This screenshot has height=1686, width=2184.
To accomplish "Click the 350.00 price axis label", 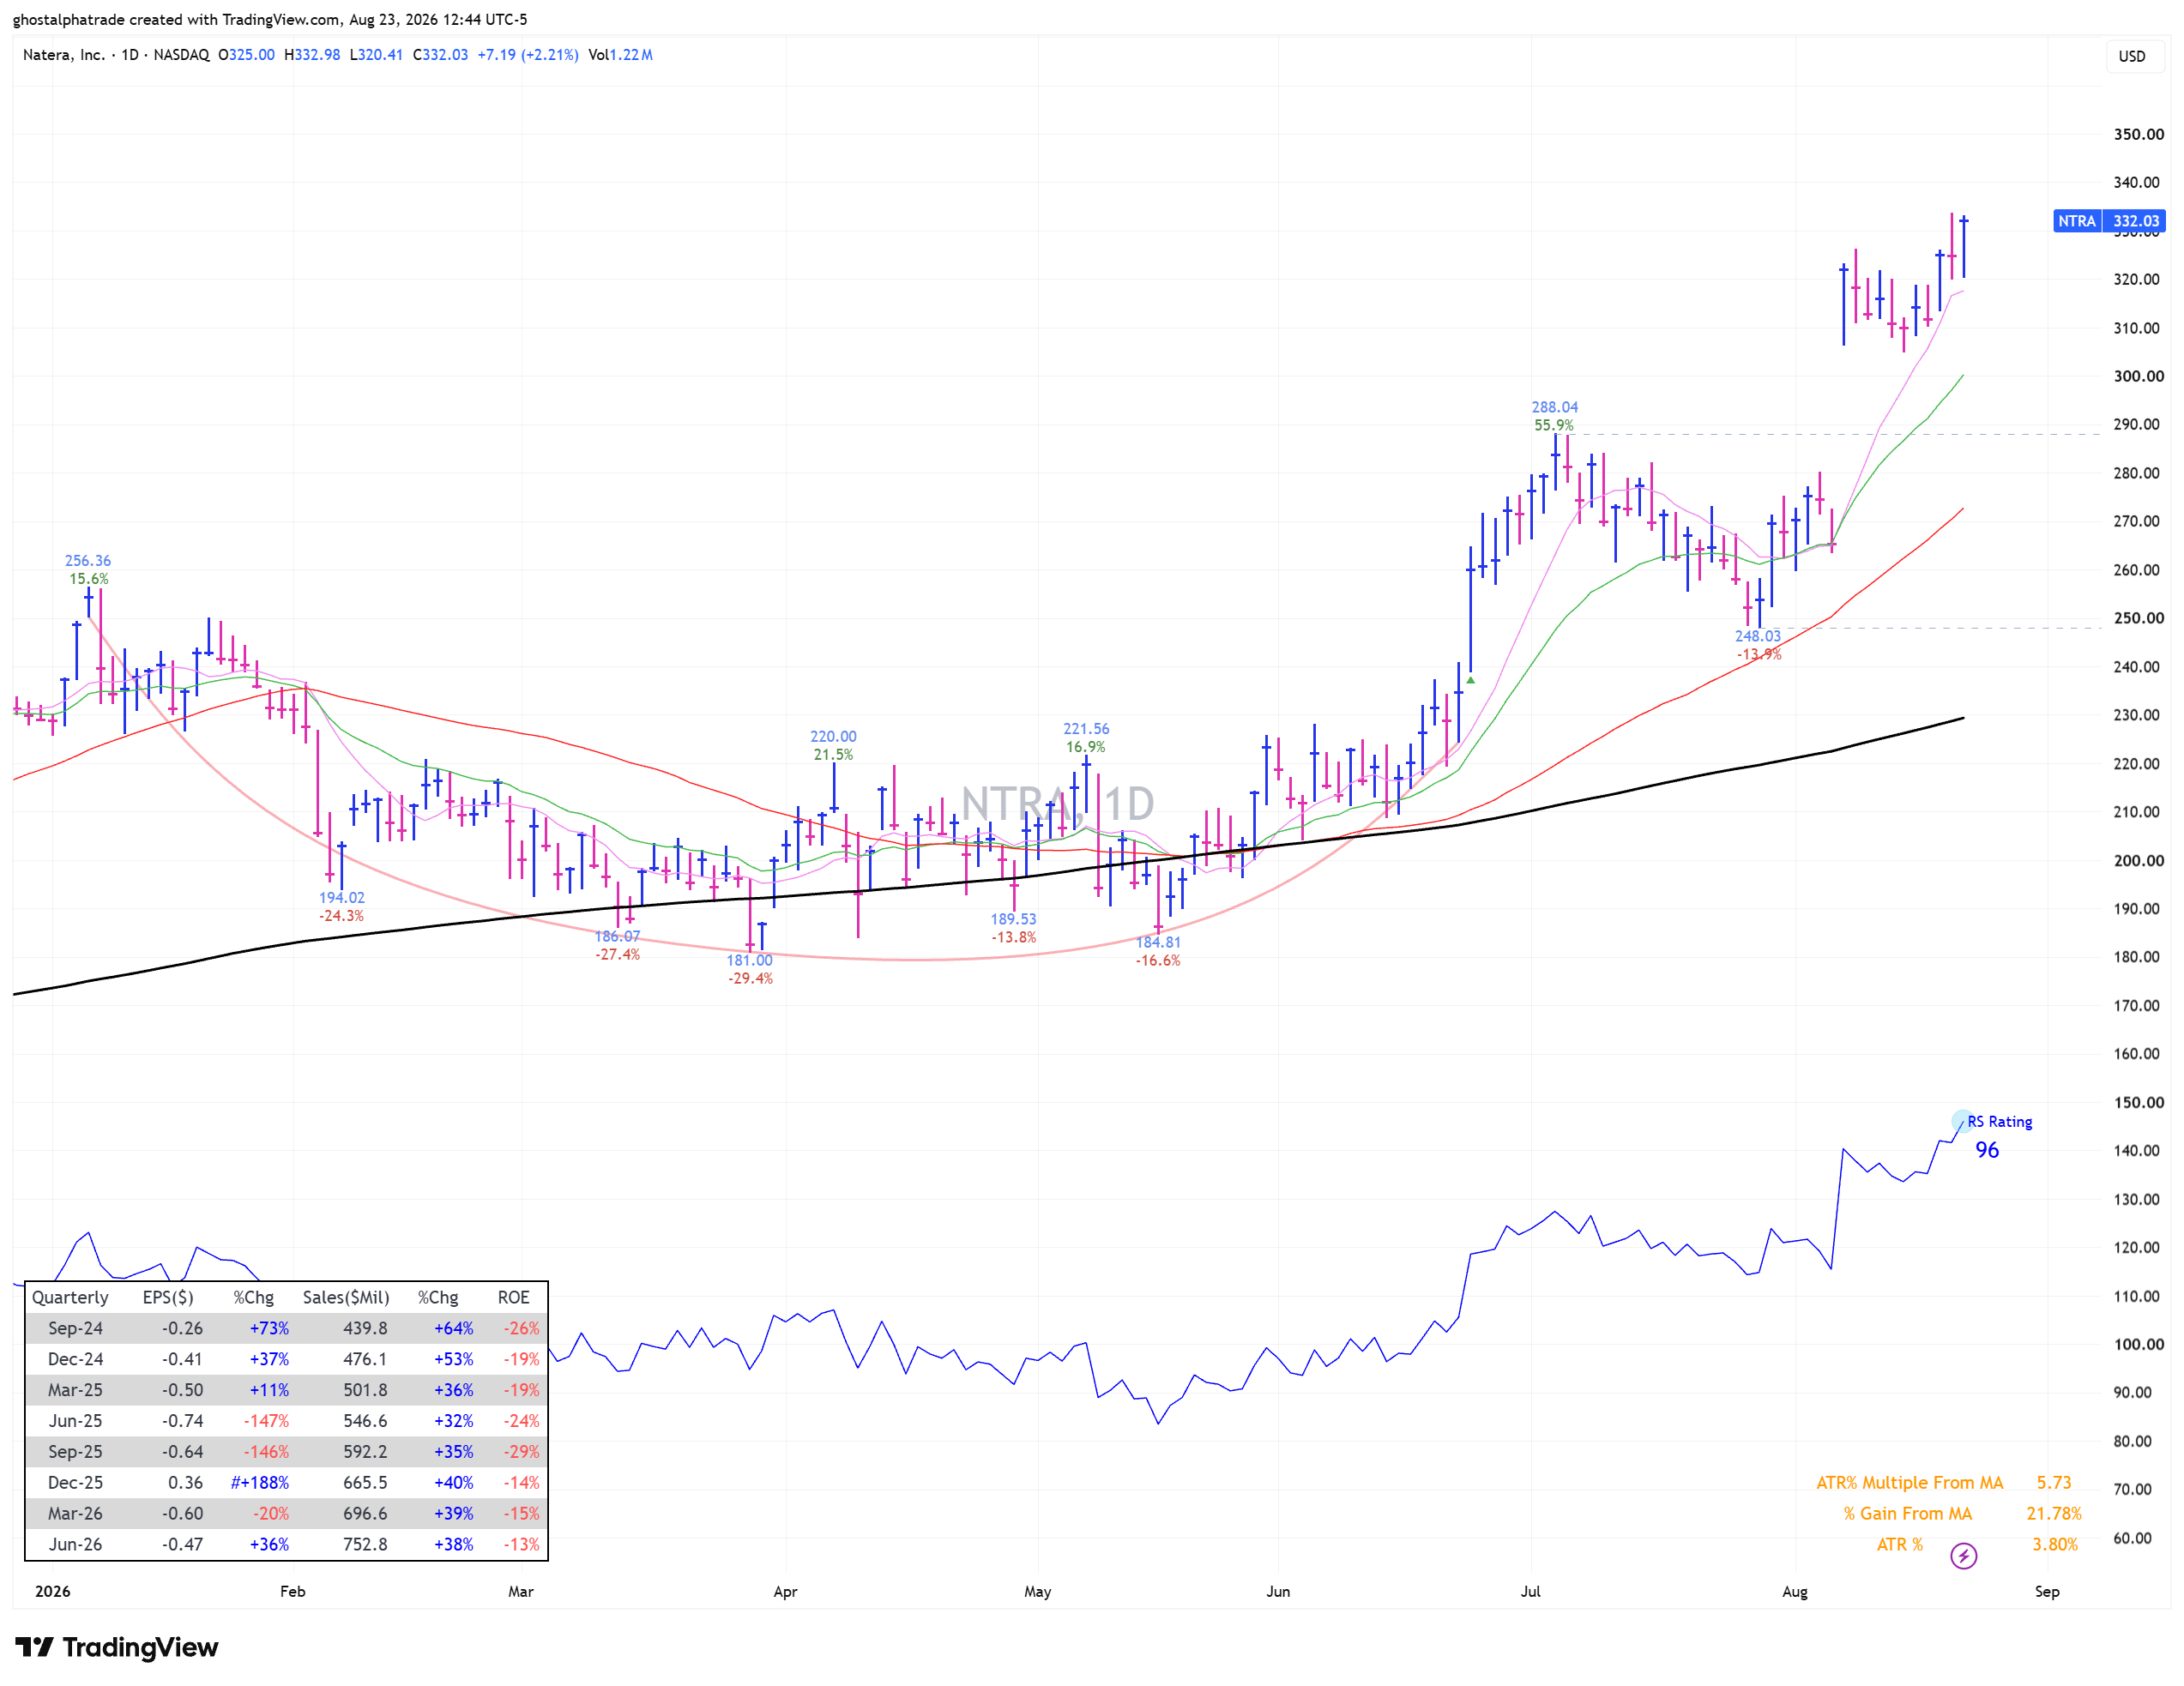I will (2138, 134).
